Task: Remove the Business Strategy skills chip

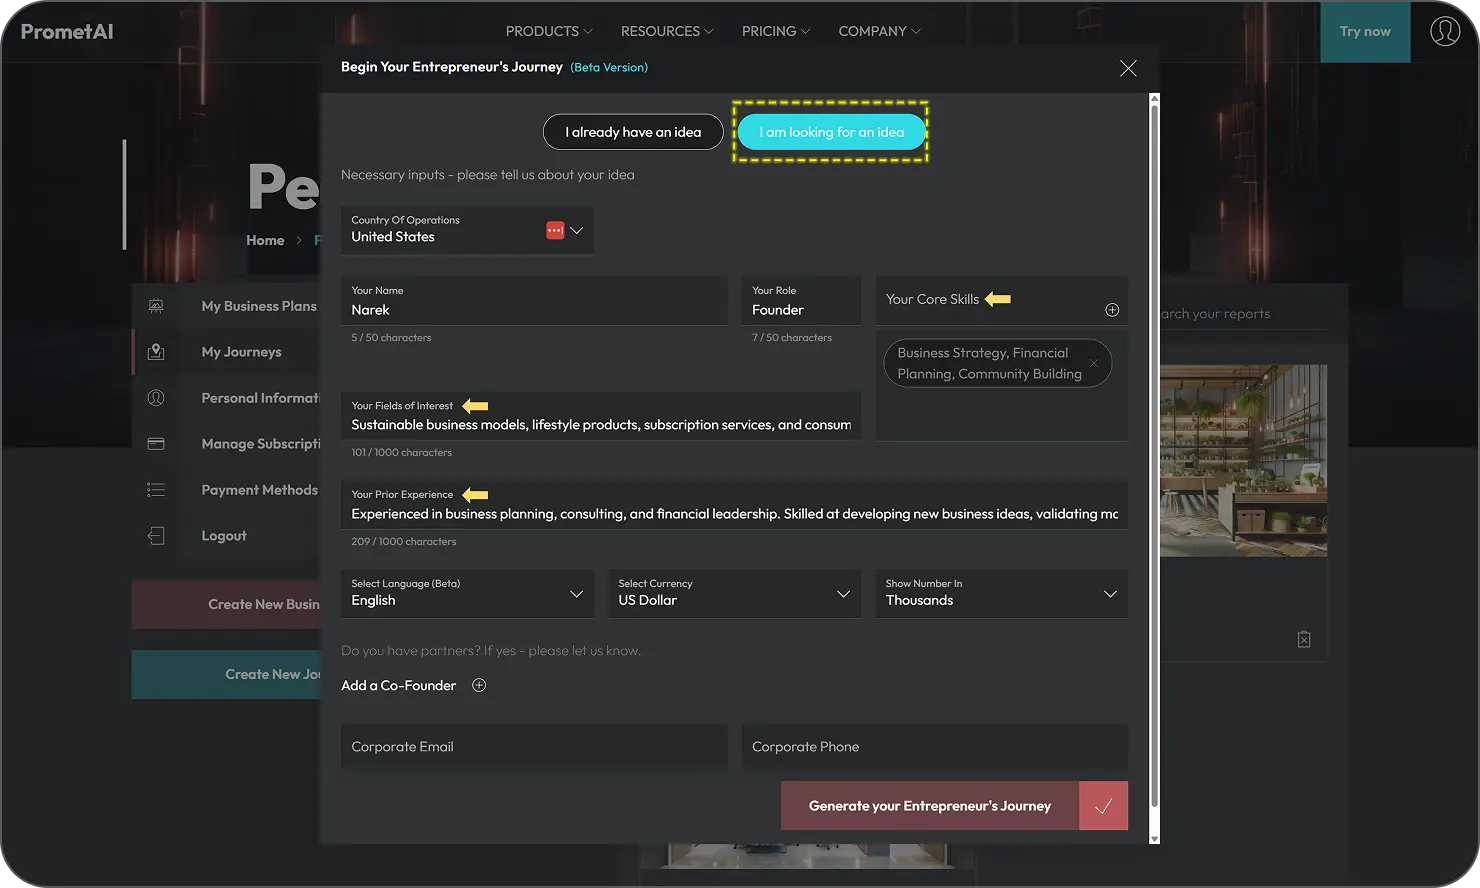Action: tap(1094, 363)
